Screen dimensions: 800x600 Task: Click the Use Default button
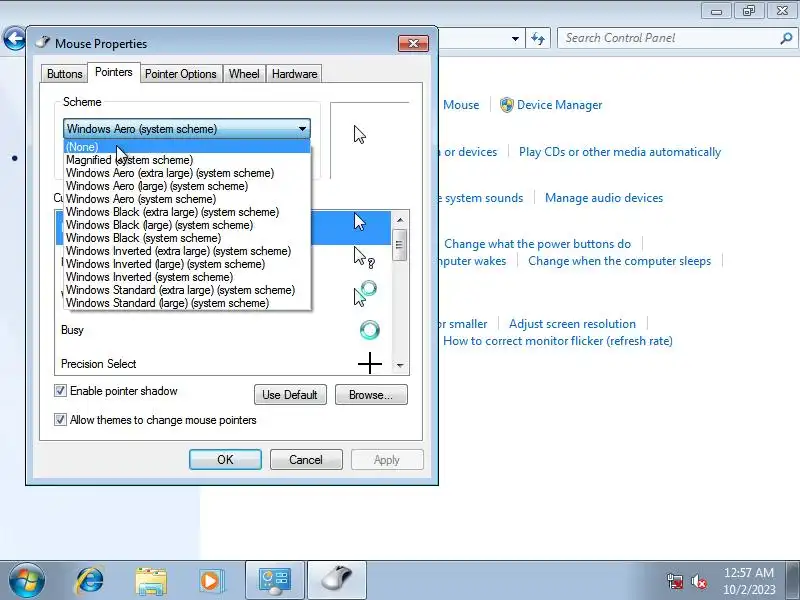290,395
